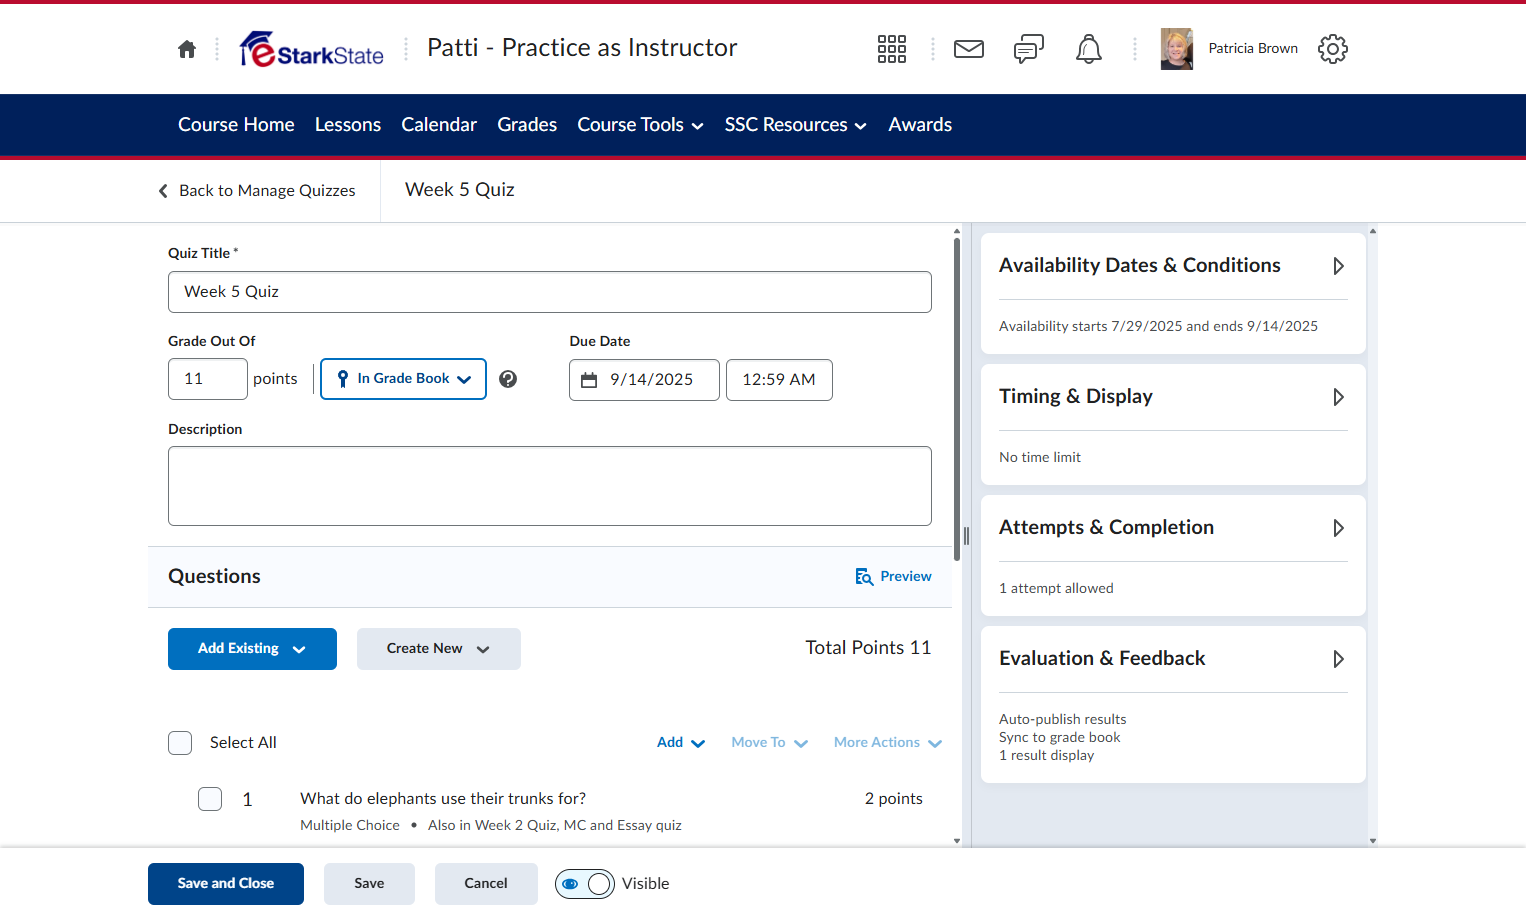This screenshot has width=1526, height=920.
Task: Open the Create New dropdown
Action: [439, 649]
